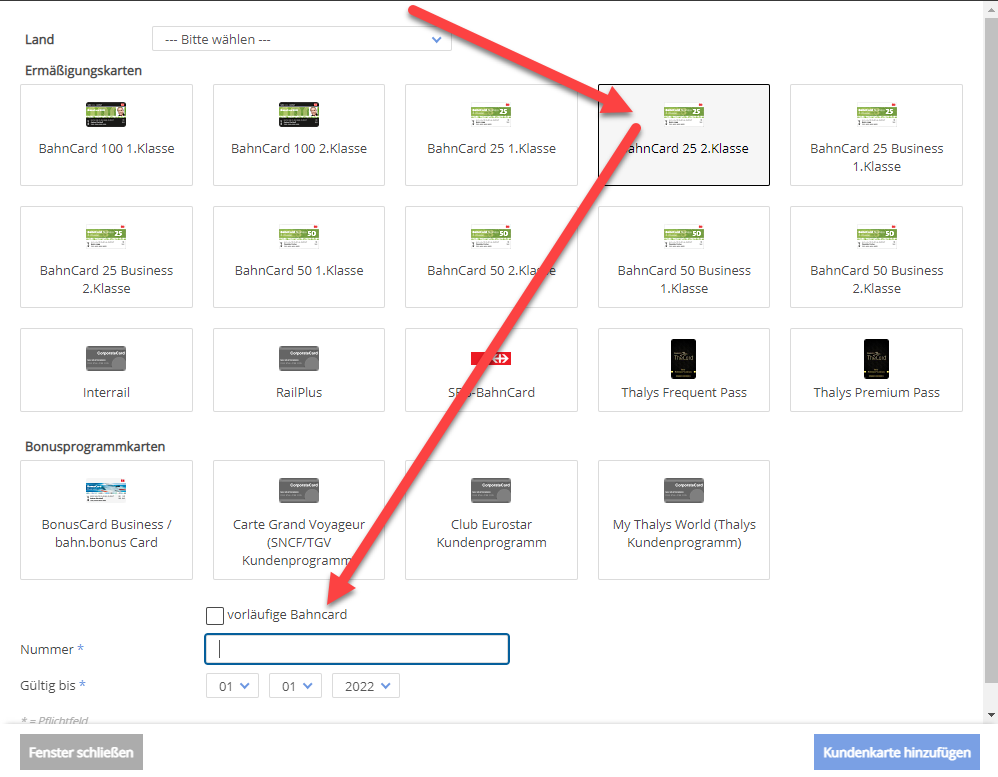998x777 pixels.
Task: Open the Gültig bis day dropdown
Action: (232, 686)
